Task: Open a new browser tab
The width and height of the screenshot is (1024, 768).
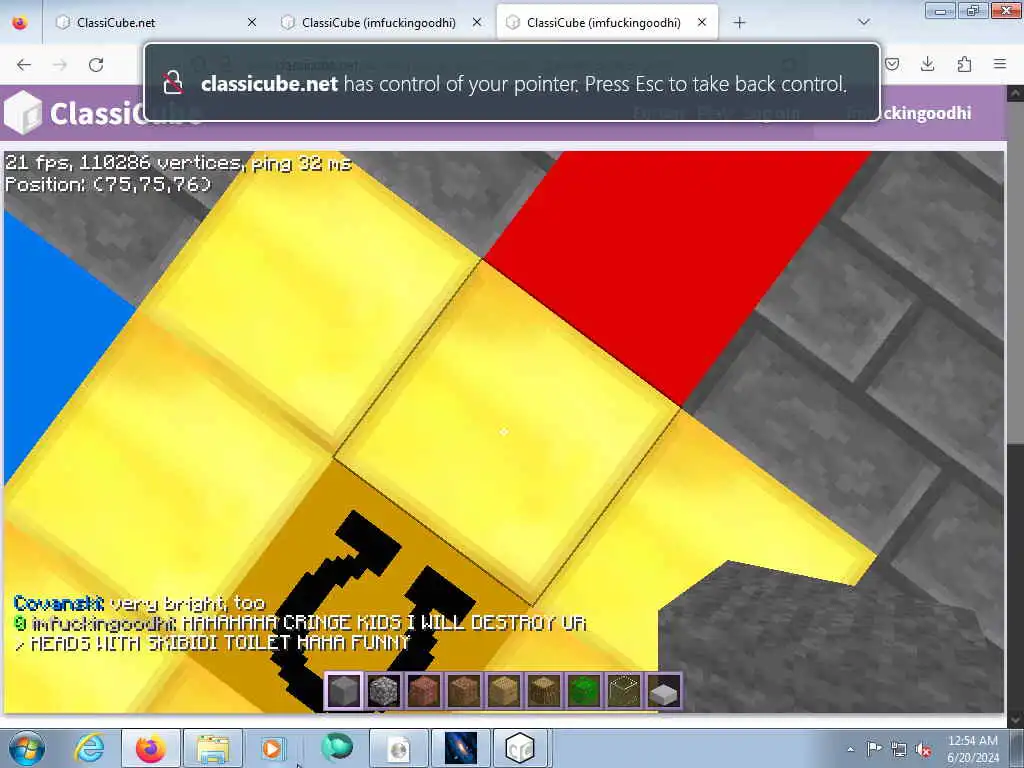Action: tap(739, 23)
